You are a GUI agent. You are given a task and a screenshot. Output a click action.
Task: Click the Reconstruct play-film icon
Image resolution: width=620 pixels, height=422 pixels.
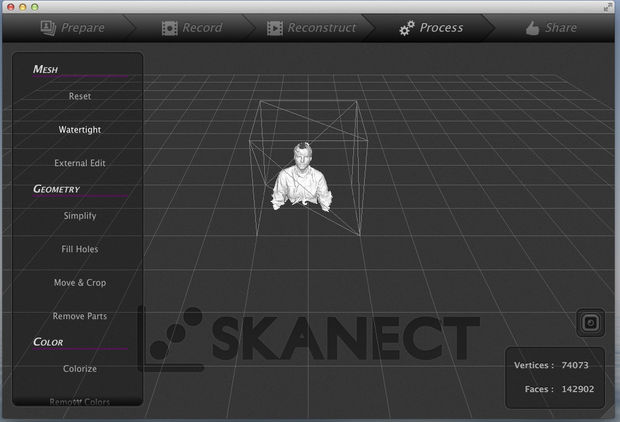pos(274,28)
